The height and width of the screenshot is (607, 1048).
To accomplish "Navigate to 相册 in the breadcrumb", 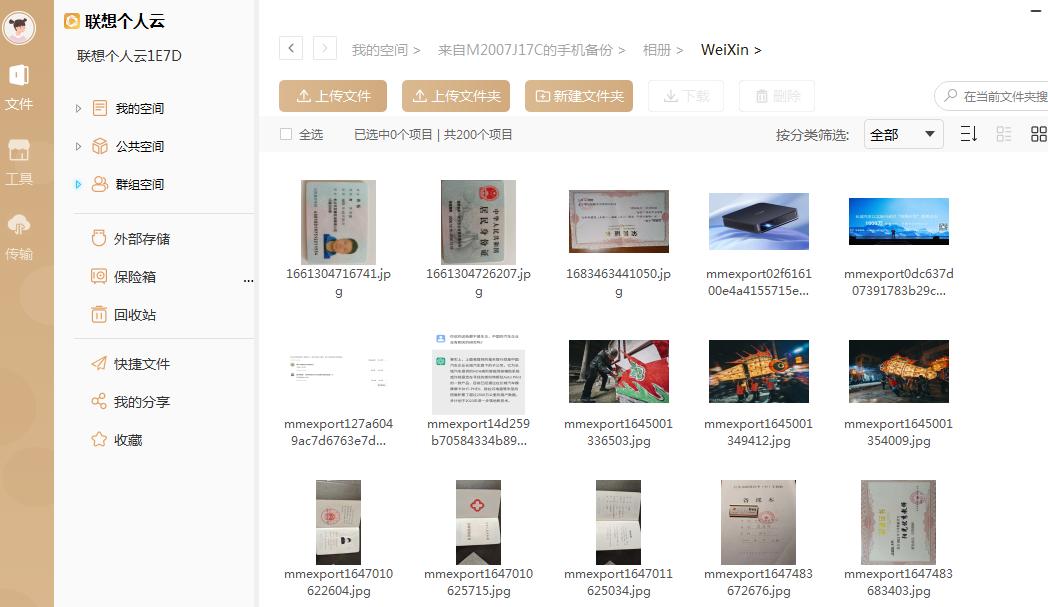I will pos(661,49).
